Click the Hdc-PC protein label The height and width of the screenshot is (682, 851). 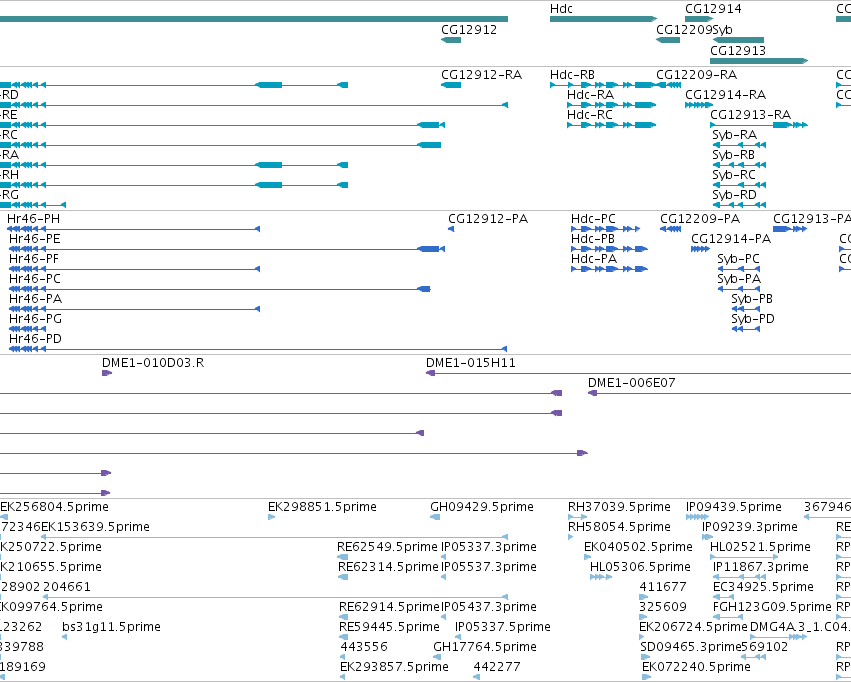(x=593, y=219)
